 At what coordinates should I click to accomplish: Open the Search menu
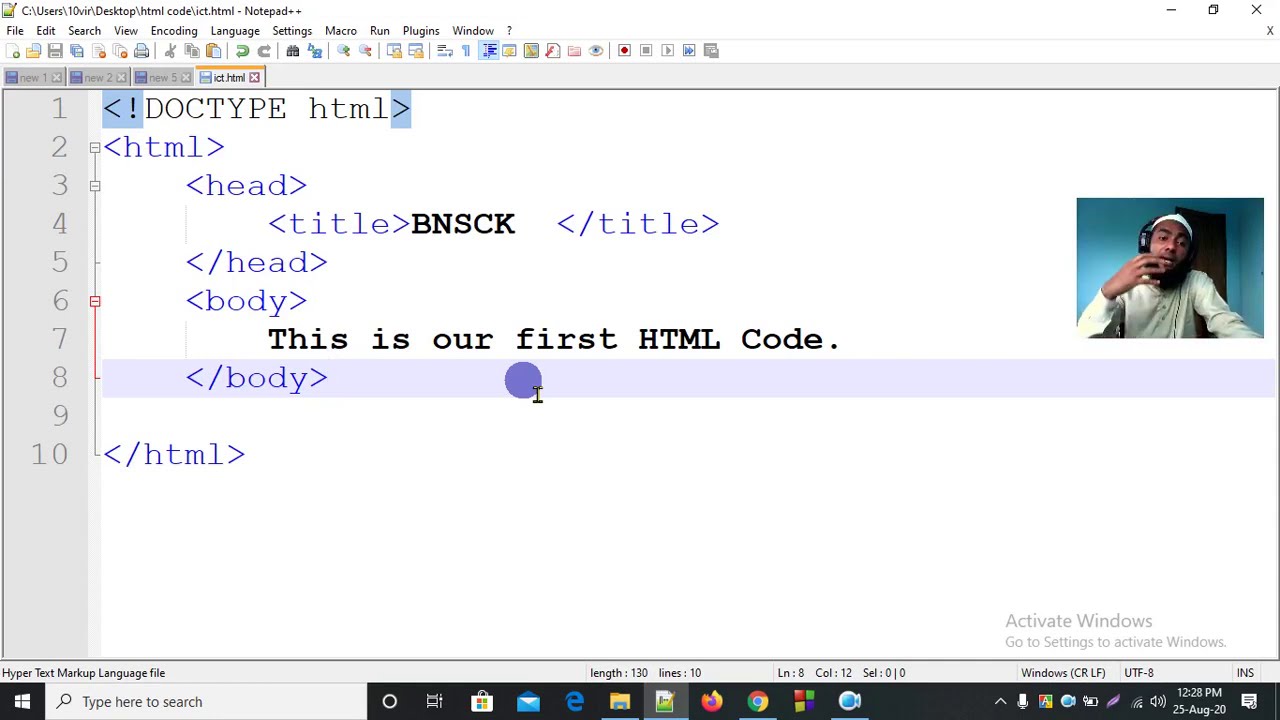(84, 31)
